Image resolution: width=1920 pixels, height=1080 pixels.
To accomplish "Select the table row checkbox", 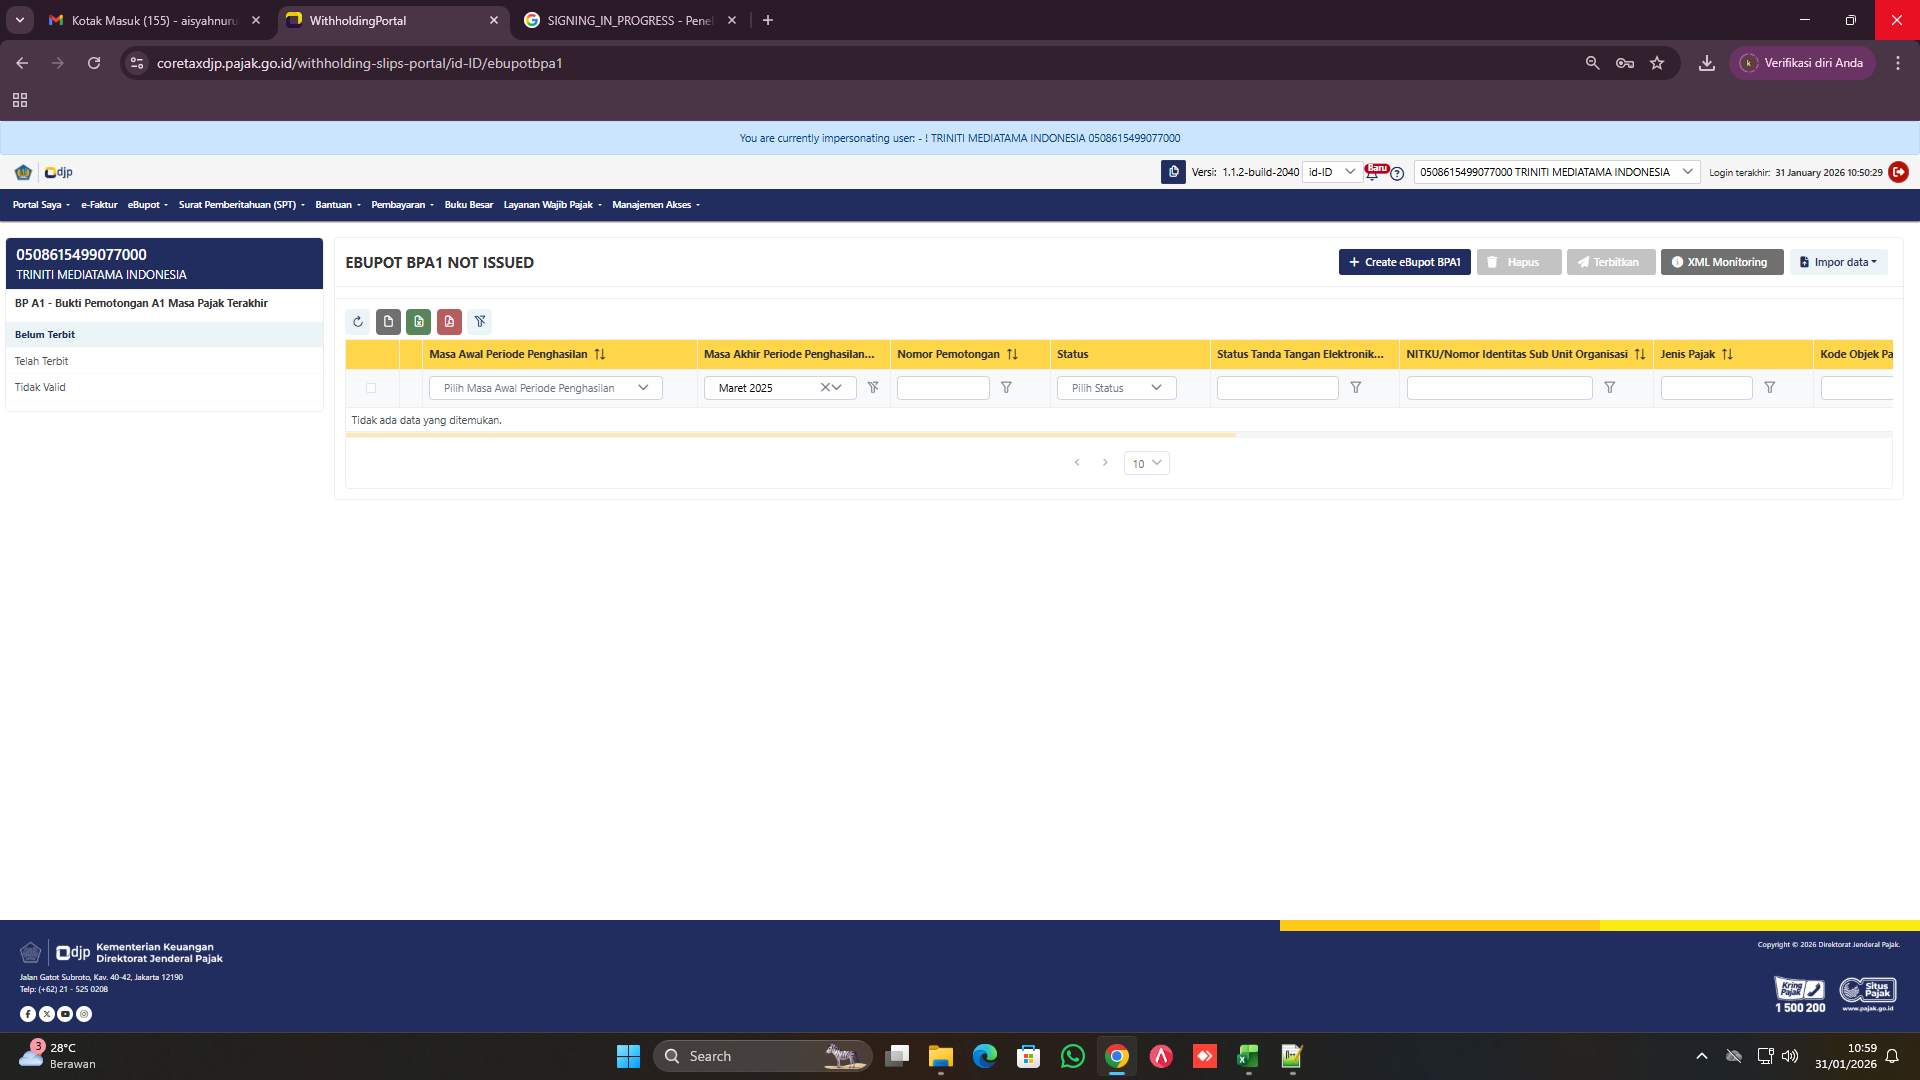I will coord(371,387).
